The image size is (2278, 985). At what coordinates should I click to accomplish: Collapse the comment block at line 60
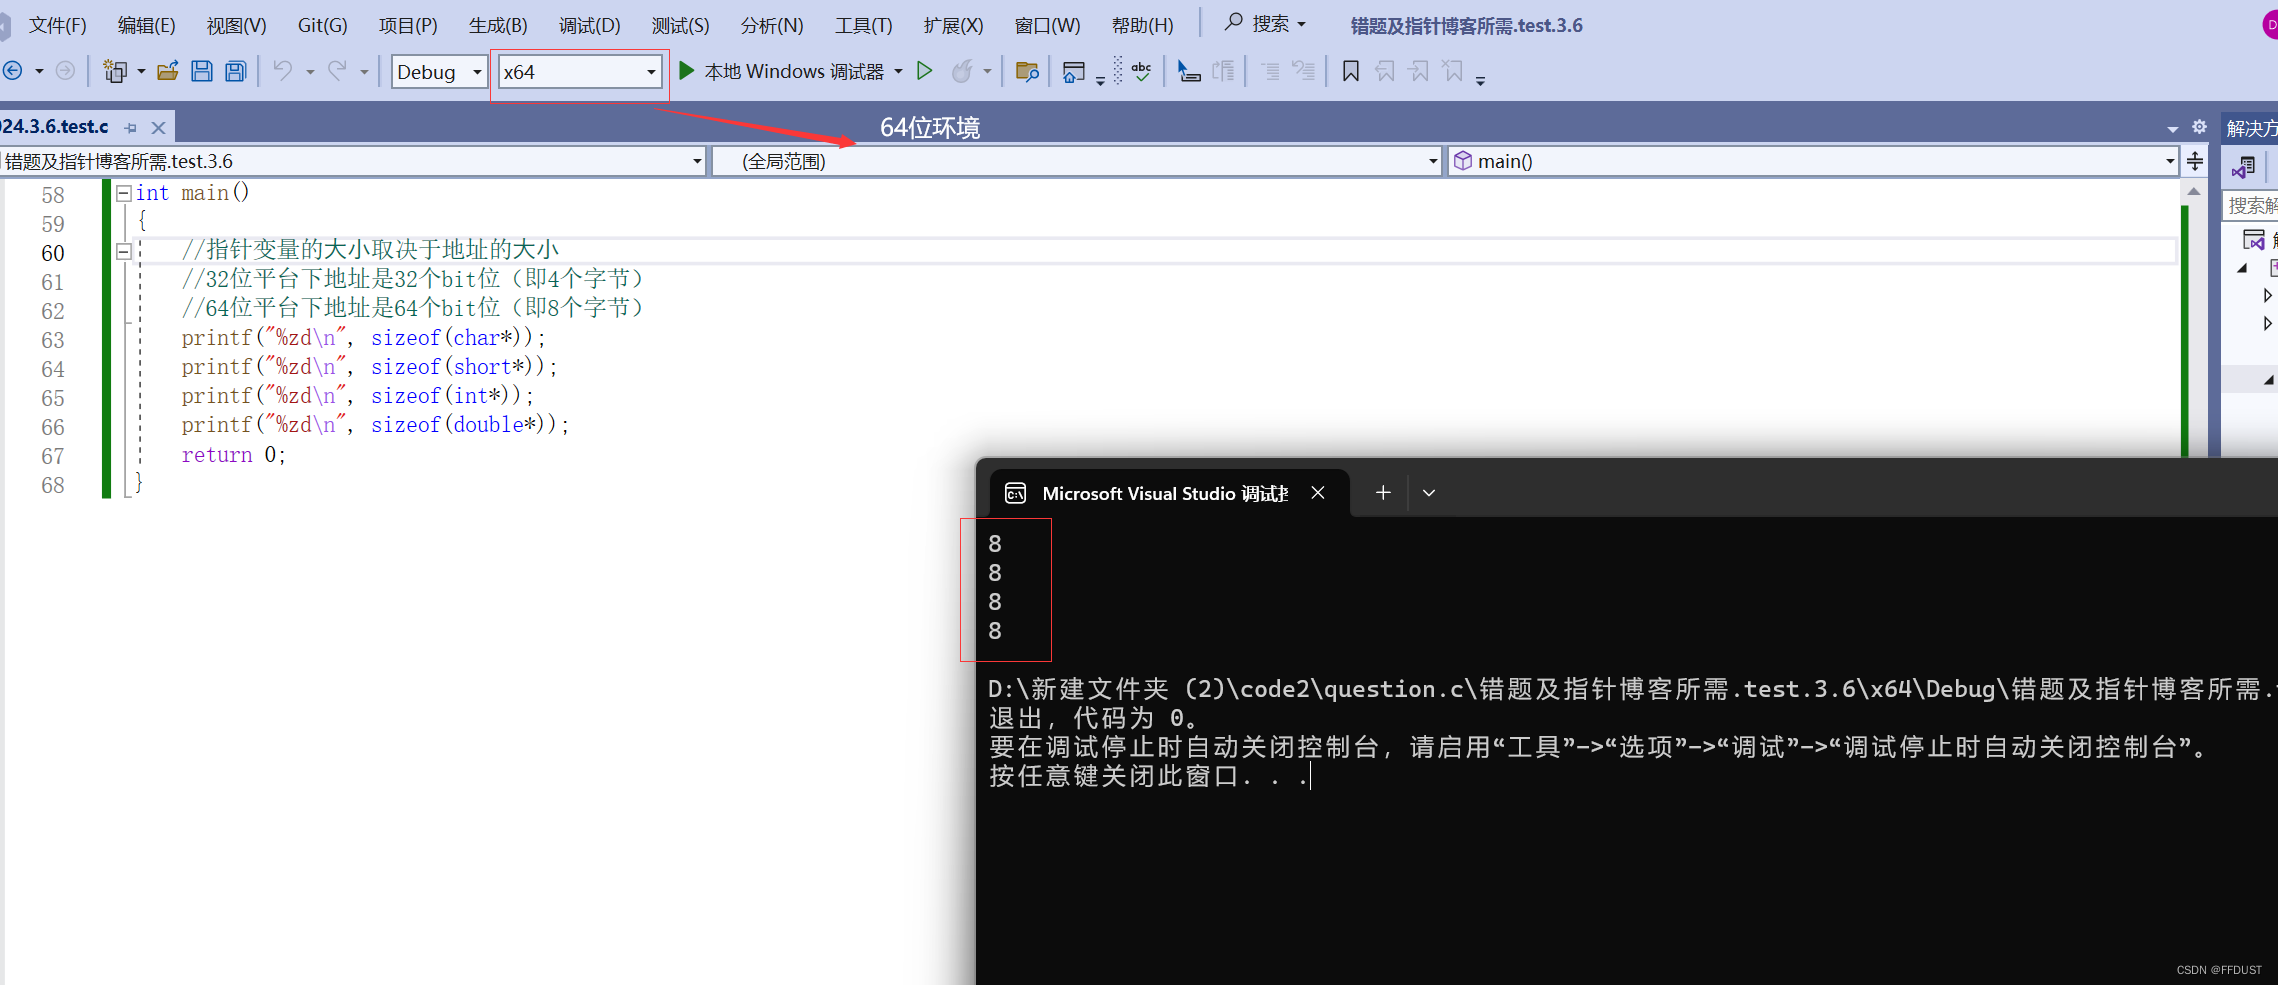pos(124,251)
